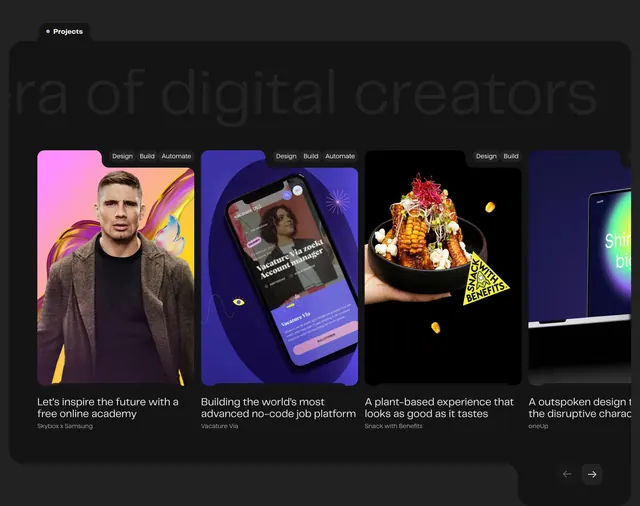Image resolution: width=640 pixels, height=506 pixels.
Task: Open 'A plant-based experience' project title
Action: pyautogui.click(x=439, y=408)
